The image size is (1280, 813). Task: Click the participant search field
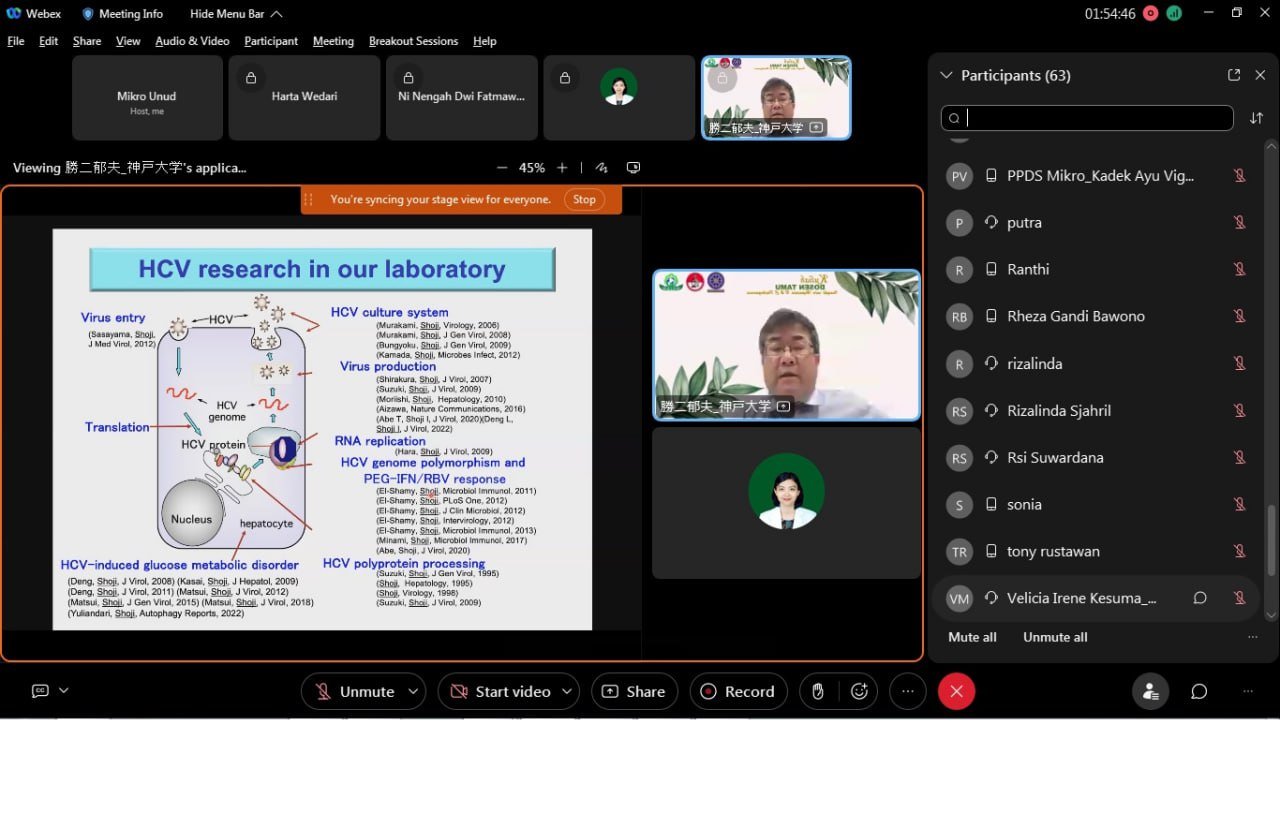click(x=1087, y=118)
